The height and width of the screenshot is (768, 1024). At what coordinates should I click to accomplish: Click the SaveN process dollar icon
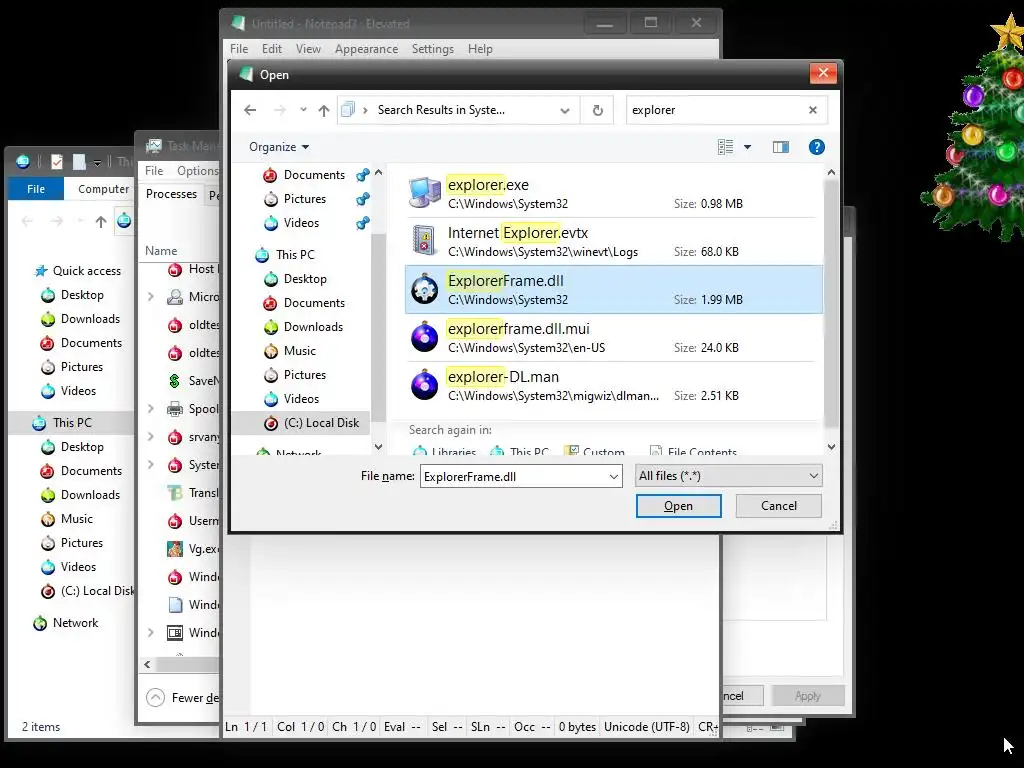[174, 381]
